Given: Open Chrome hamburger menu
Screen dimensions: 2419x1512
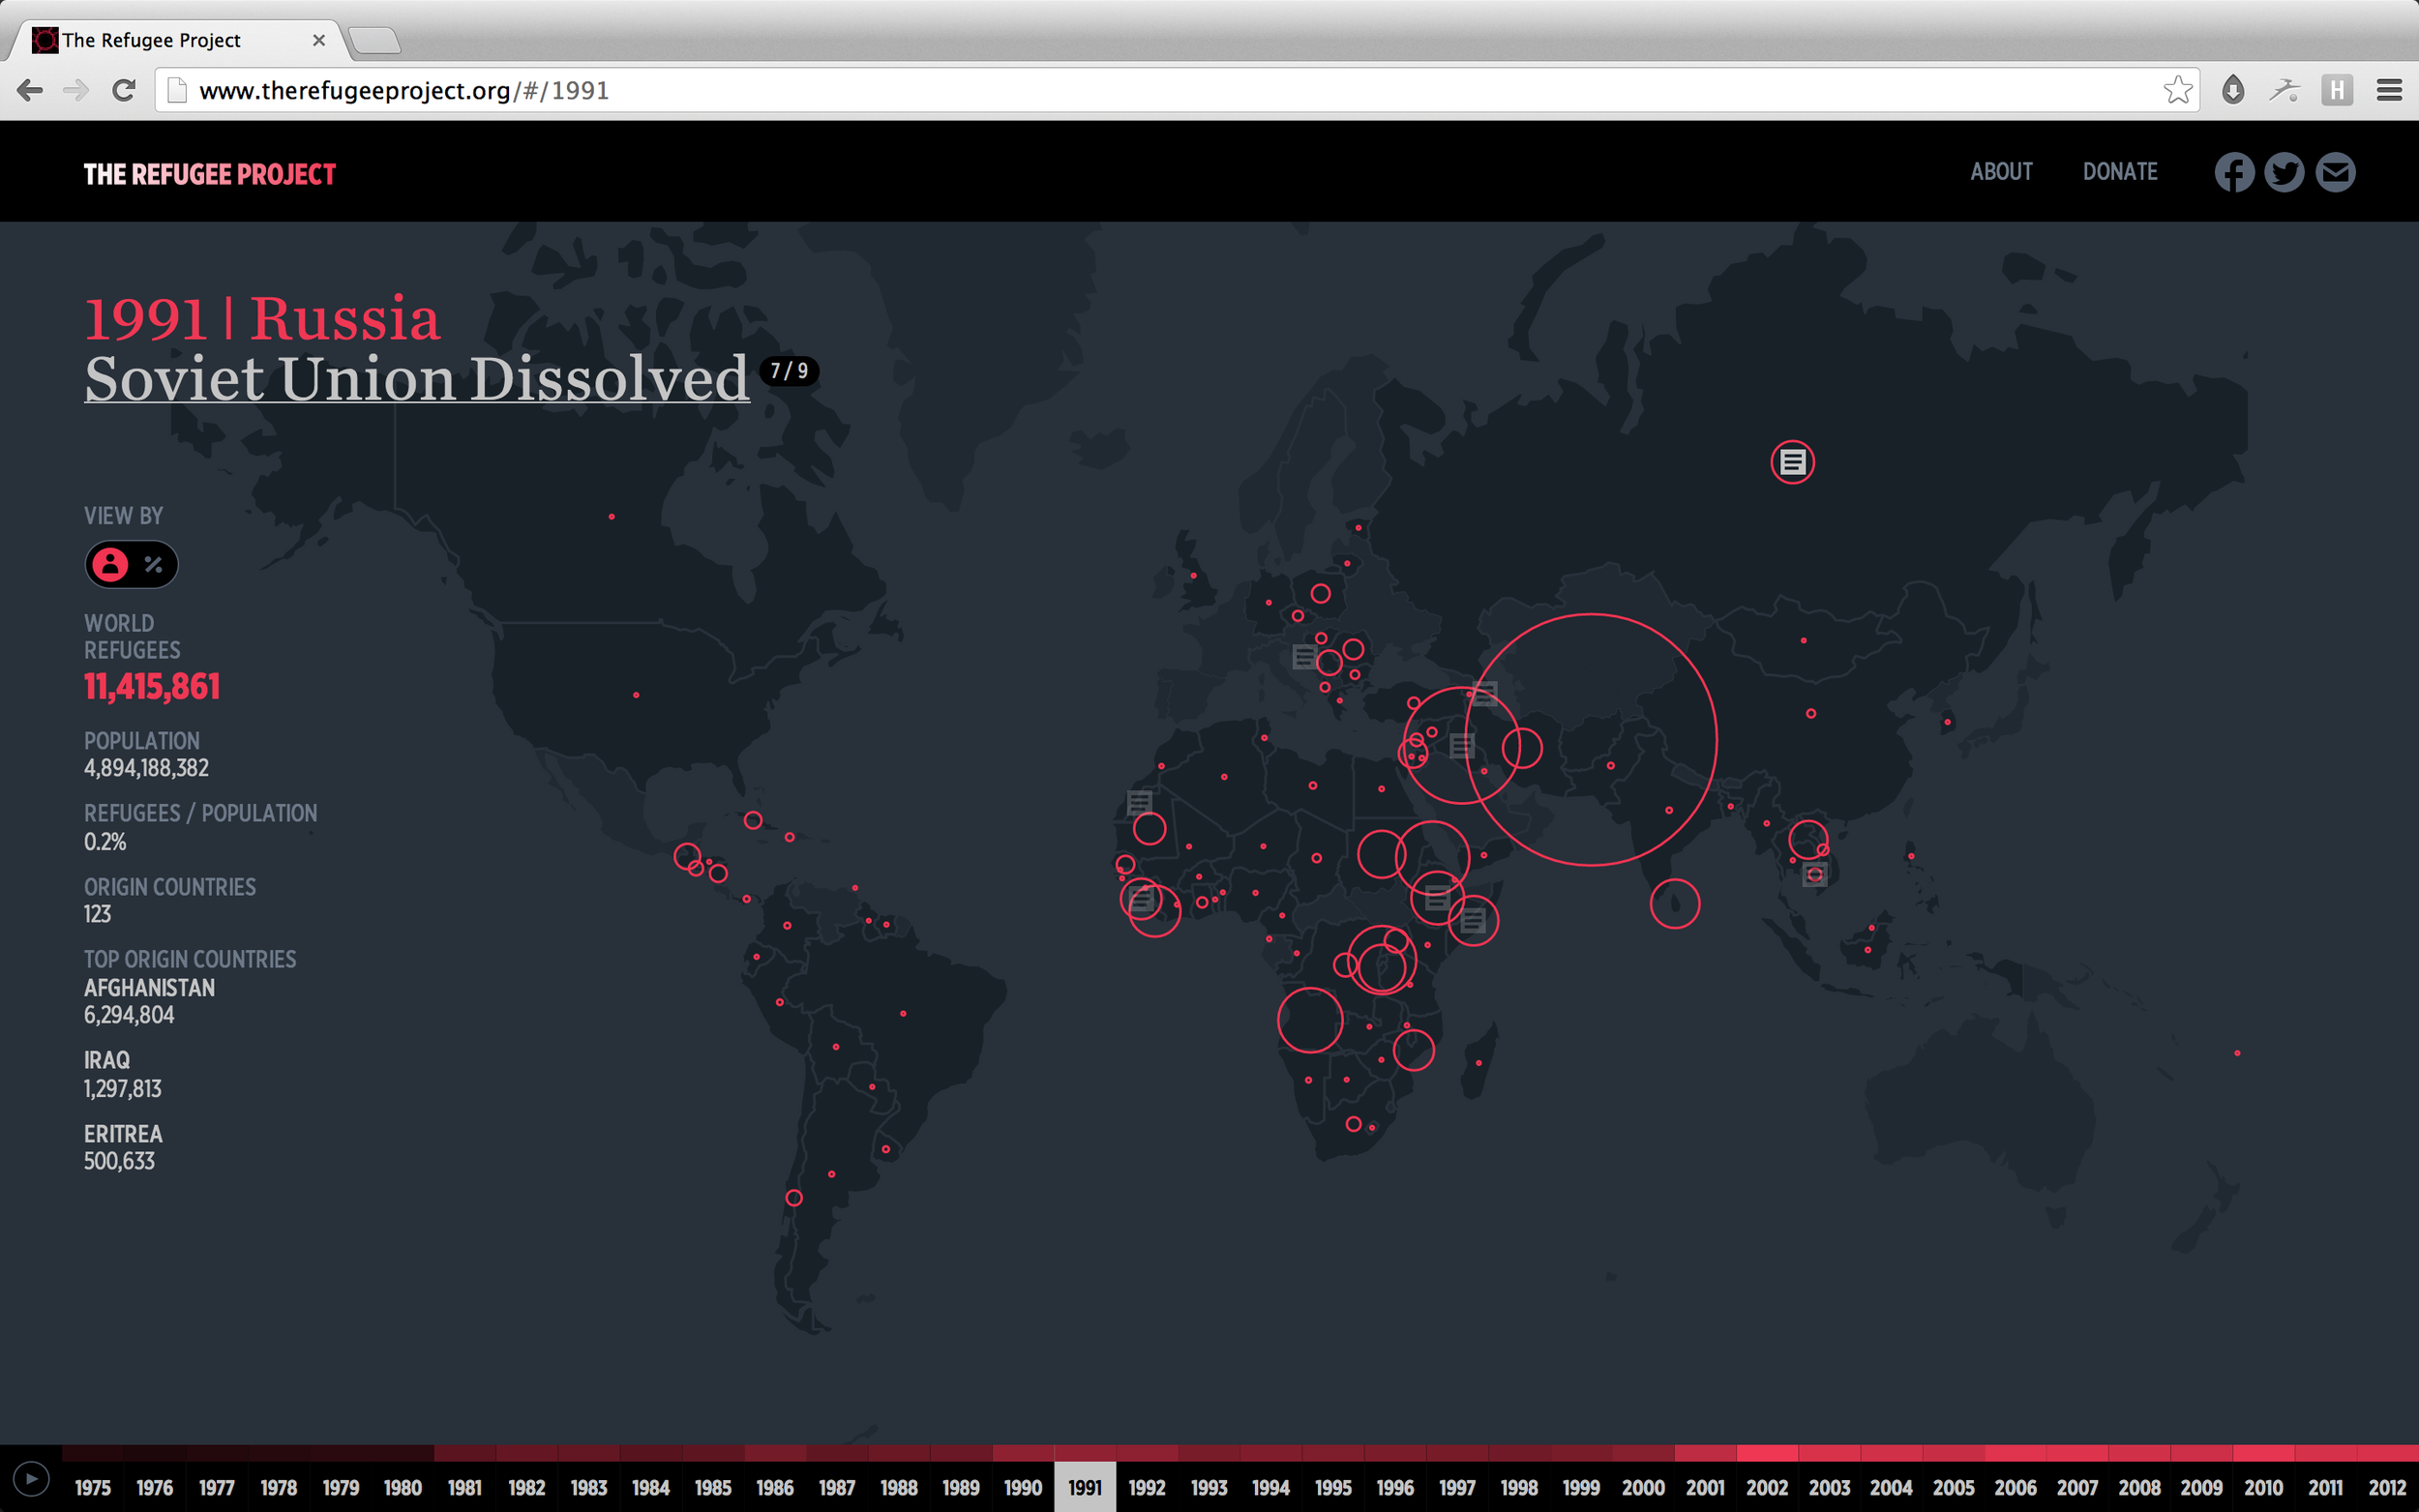Looking at the screenshot, I should [2389, 91].
